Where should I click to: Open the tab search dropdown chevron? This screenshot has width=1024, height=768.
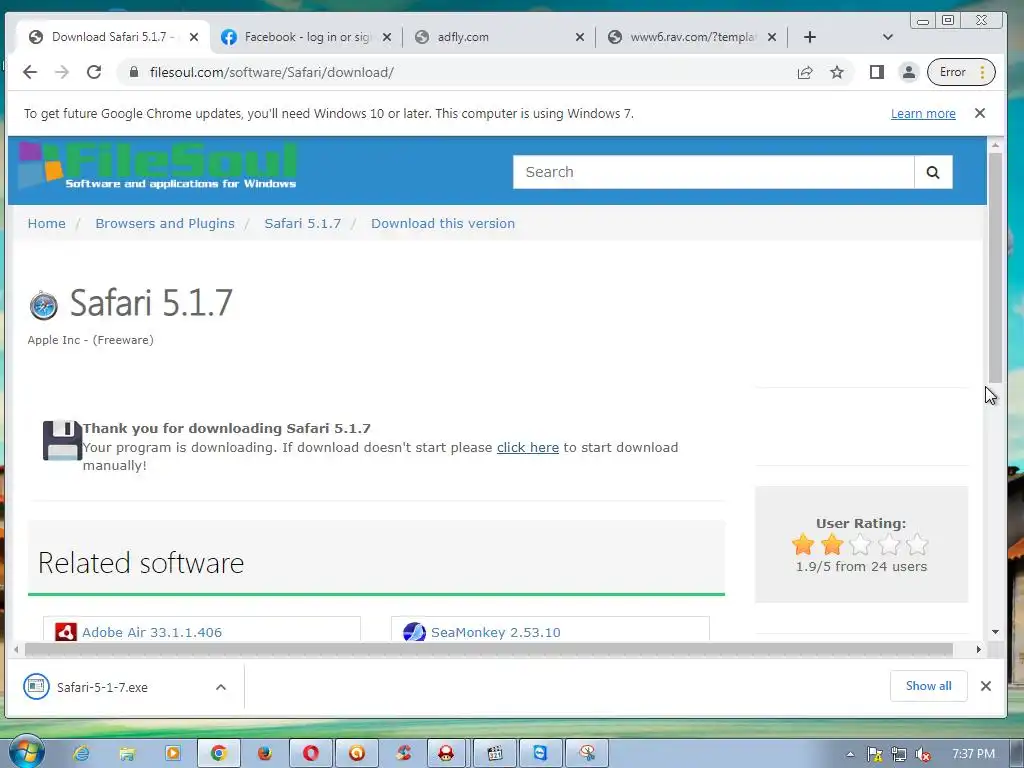(x=888, y=37)
